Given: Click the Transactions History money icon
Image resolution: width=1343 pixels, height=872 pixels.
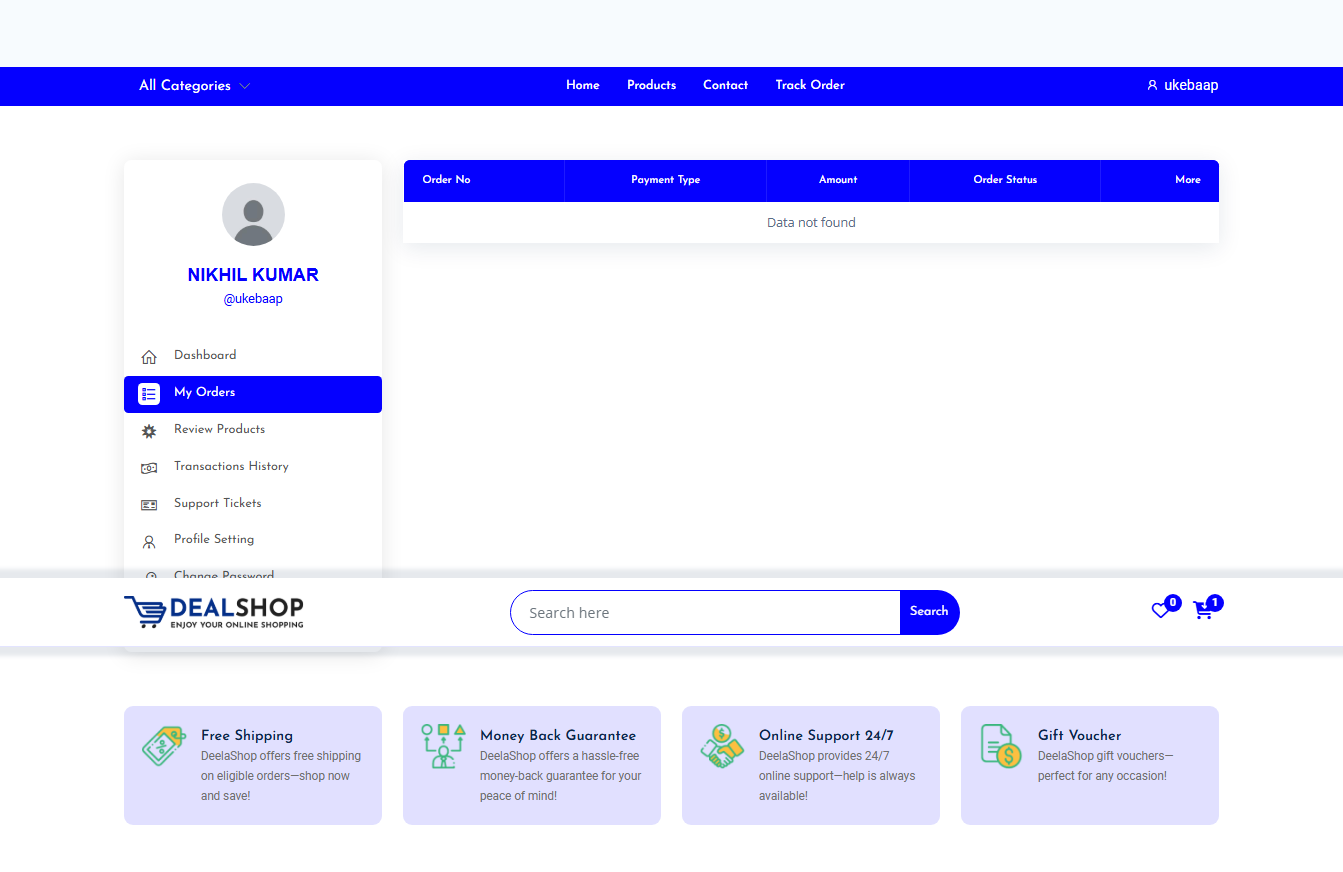Looking at the screenshot, I should [x=149, y=468].
